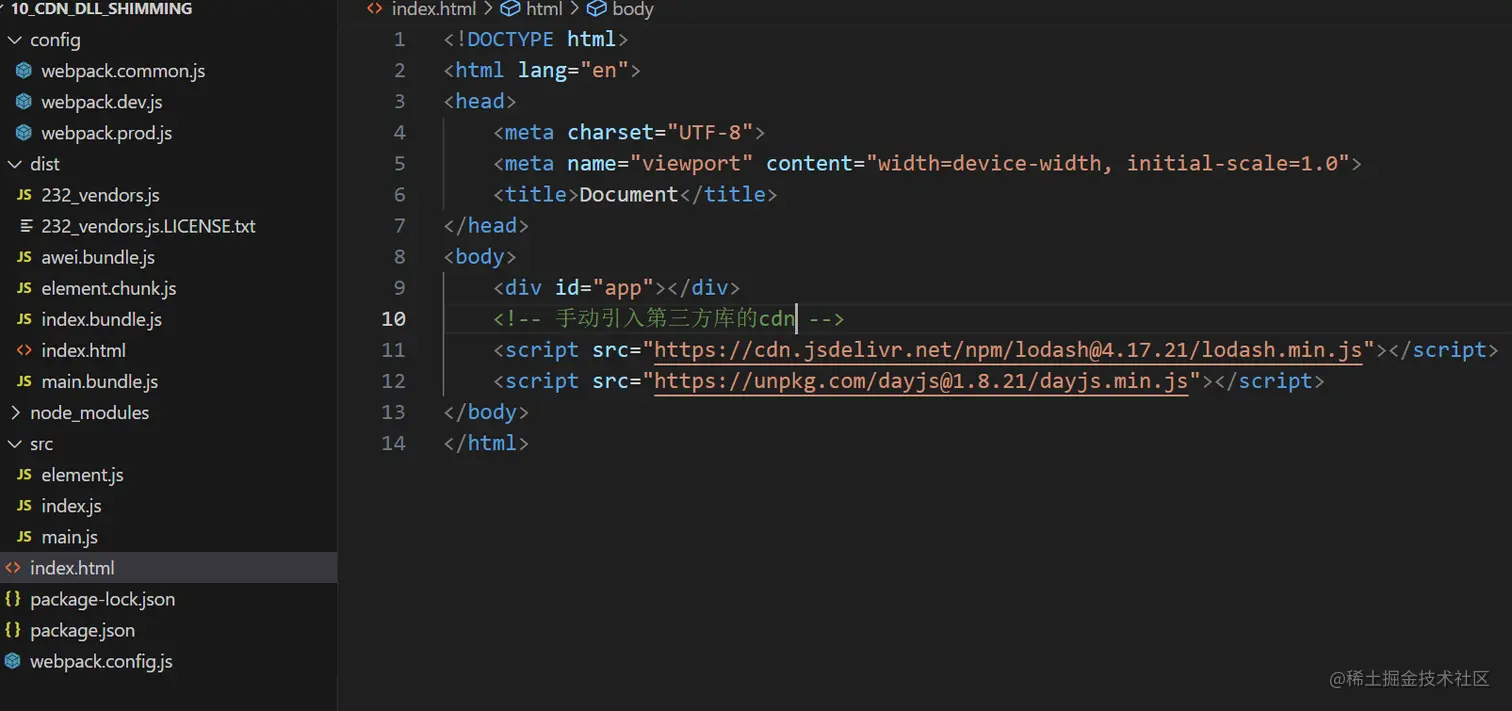The image size is (1512, 711).
Task: Click the Document title text on line 6
Action: pos(629,195)
